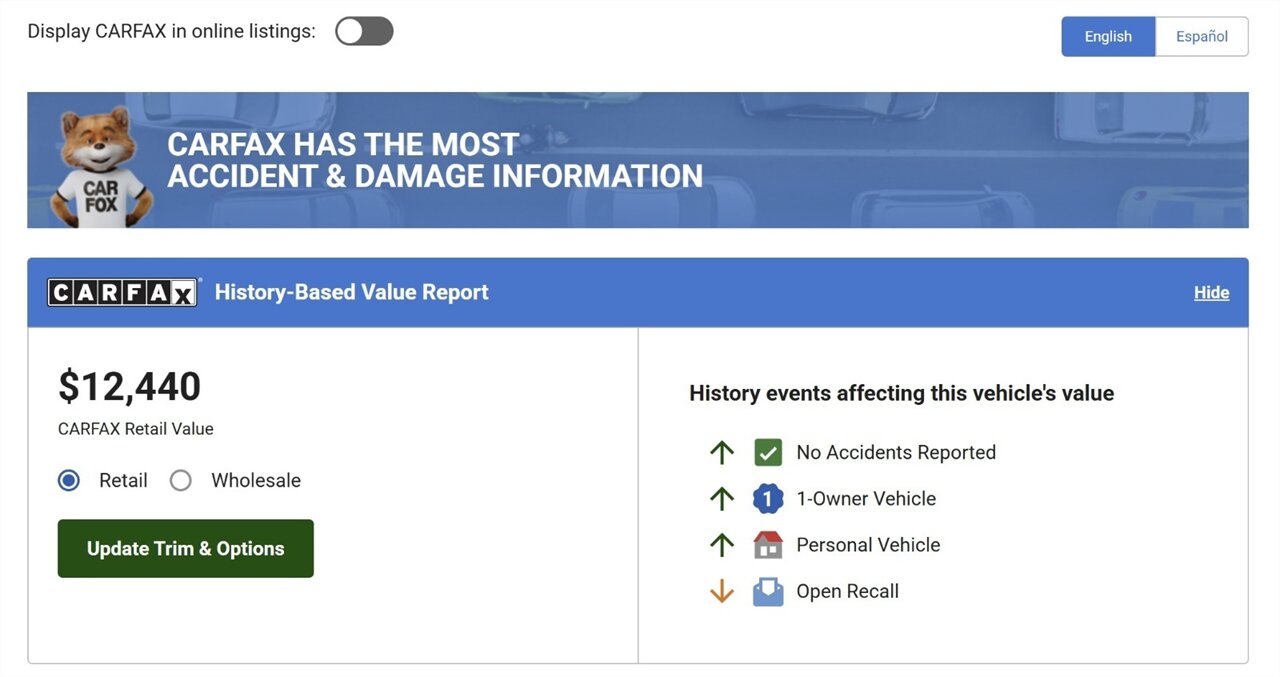1280x677 pixels.
Task: Click 'Display CARFAX in online listings:' label
Action: click(x=171, y=31)
